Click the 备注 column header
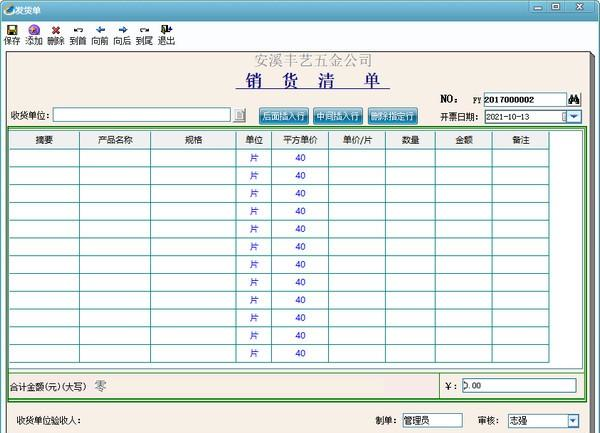Screen dimensions: 600x433 coord(521,140)
